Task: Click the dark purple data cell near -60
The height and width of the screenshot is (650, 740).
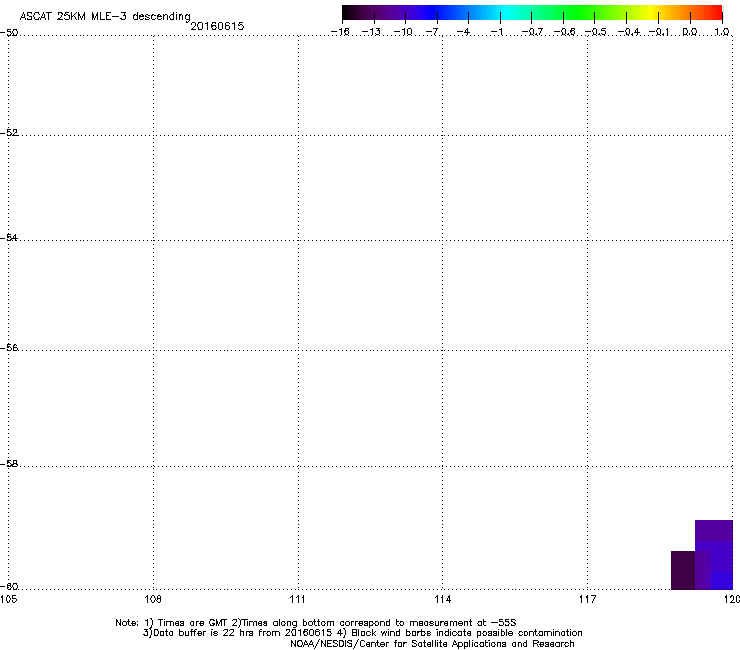Action: point(683,570)
